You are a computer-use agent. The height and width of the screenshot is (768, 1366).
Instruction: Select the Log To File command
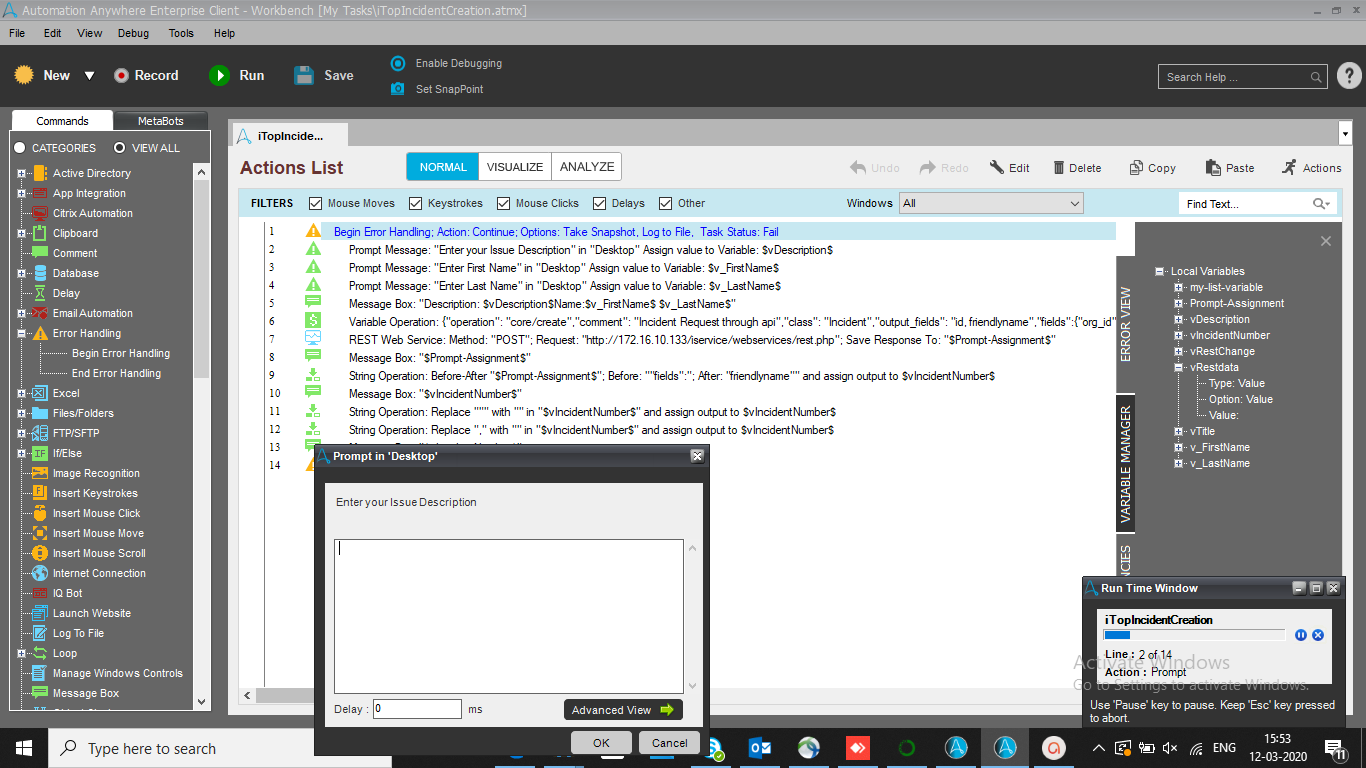[x=78, y=633]
